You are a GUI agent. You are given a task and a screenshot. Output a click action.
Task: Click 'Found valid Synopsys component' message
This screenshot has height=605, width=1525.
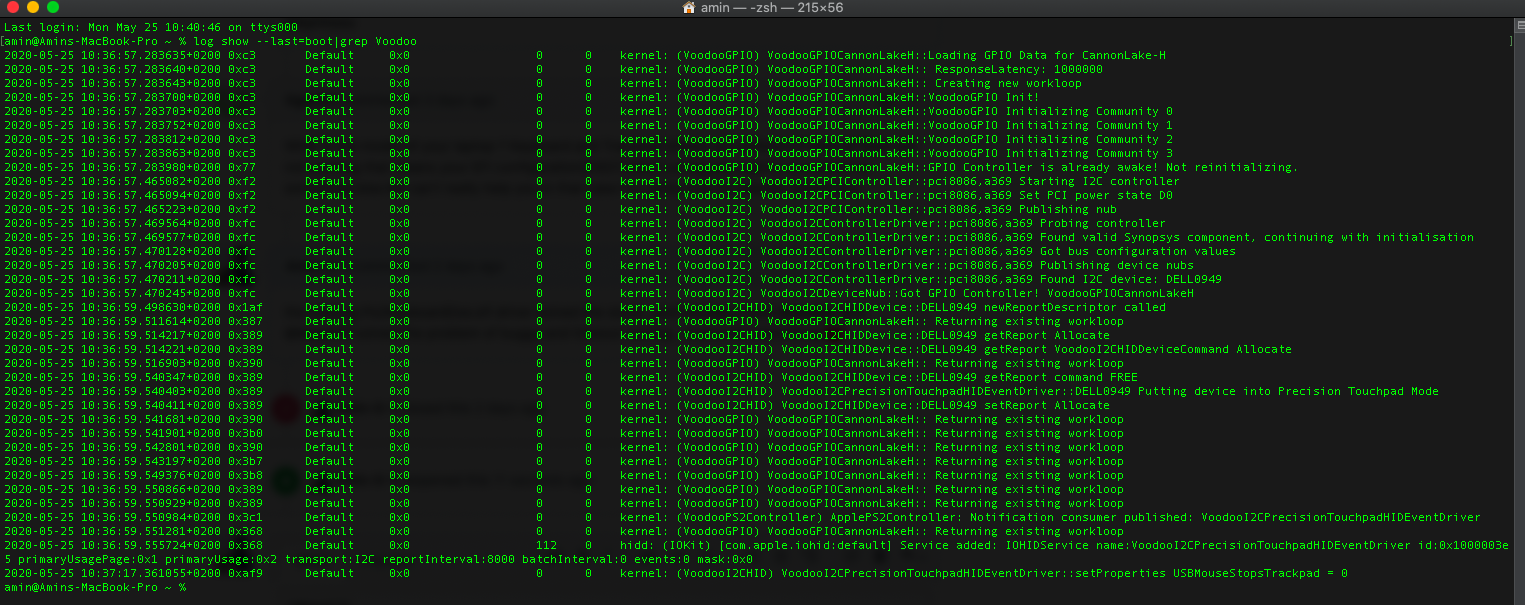1145,237
